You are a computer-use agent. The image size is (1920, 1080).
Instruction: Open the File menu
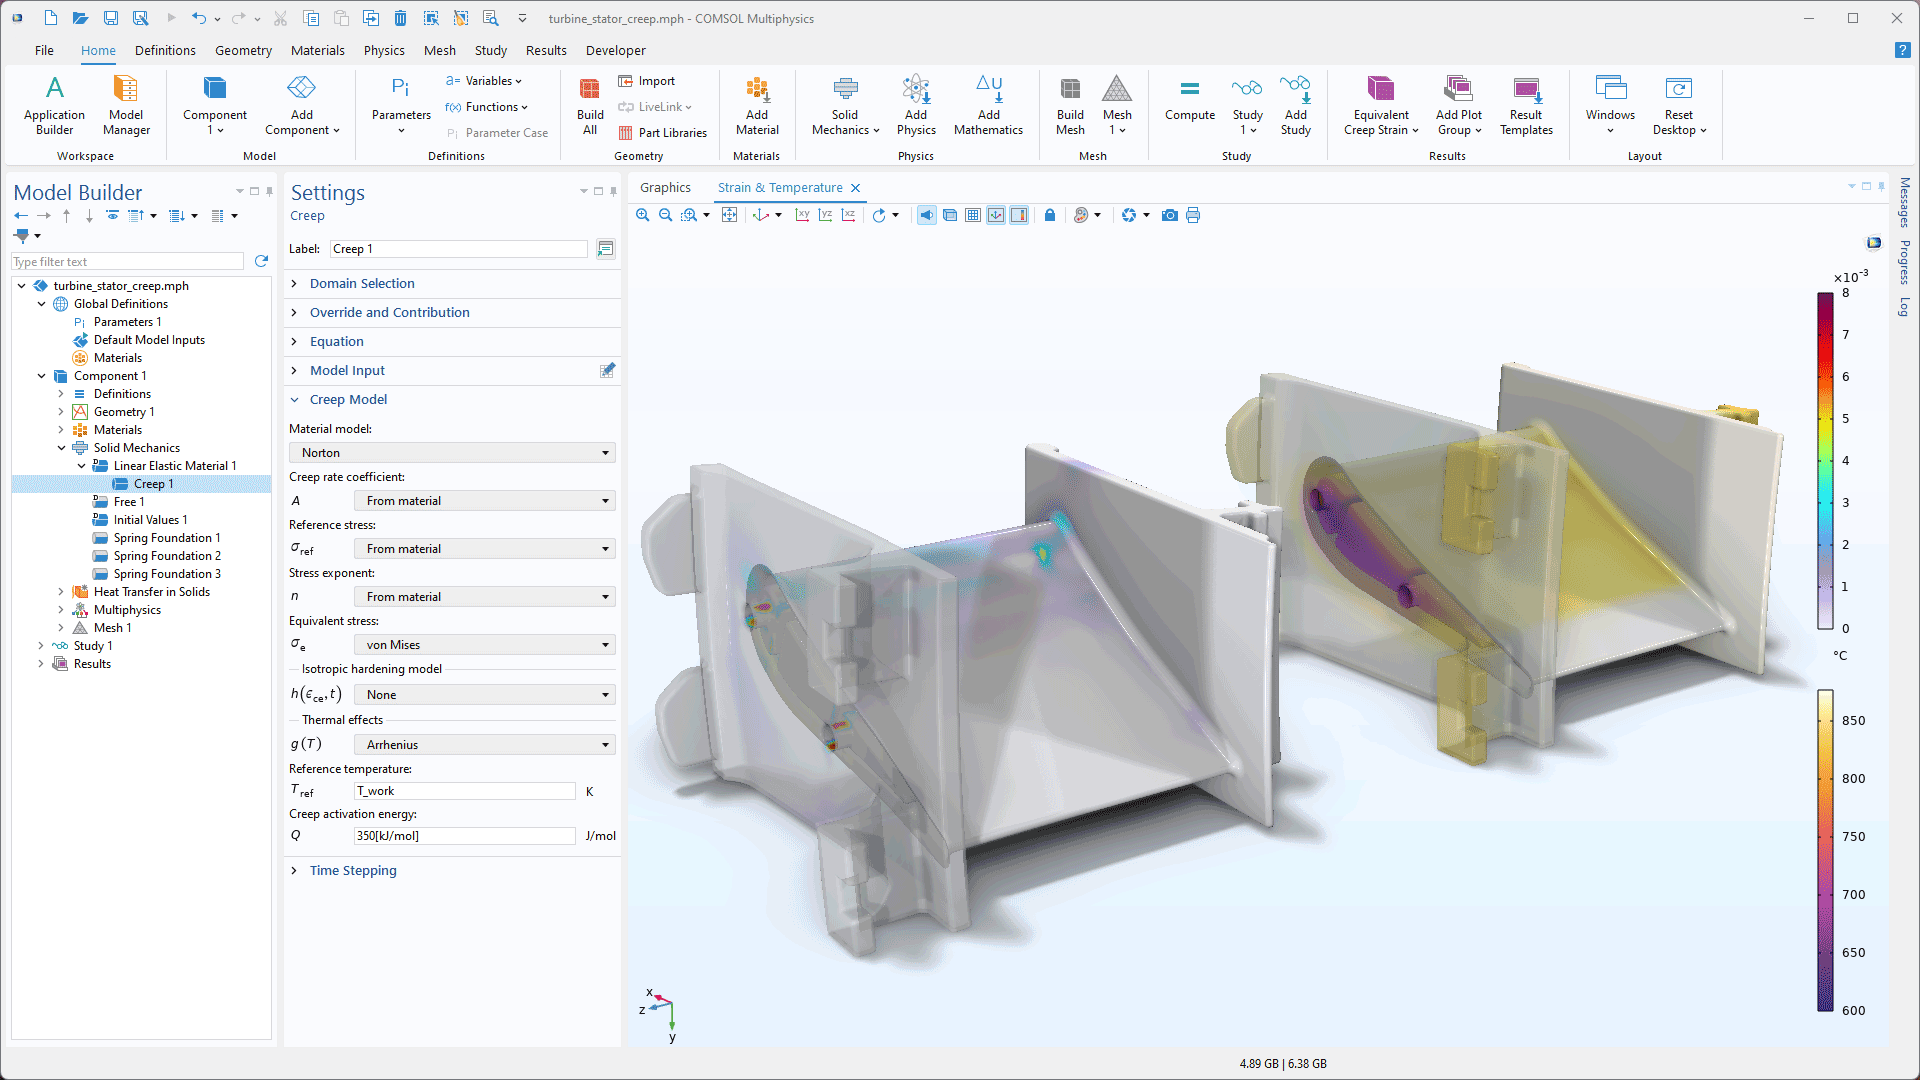pyautogui.click(x=44, y=50)
